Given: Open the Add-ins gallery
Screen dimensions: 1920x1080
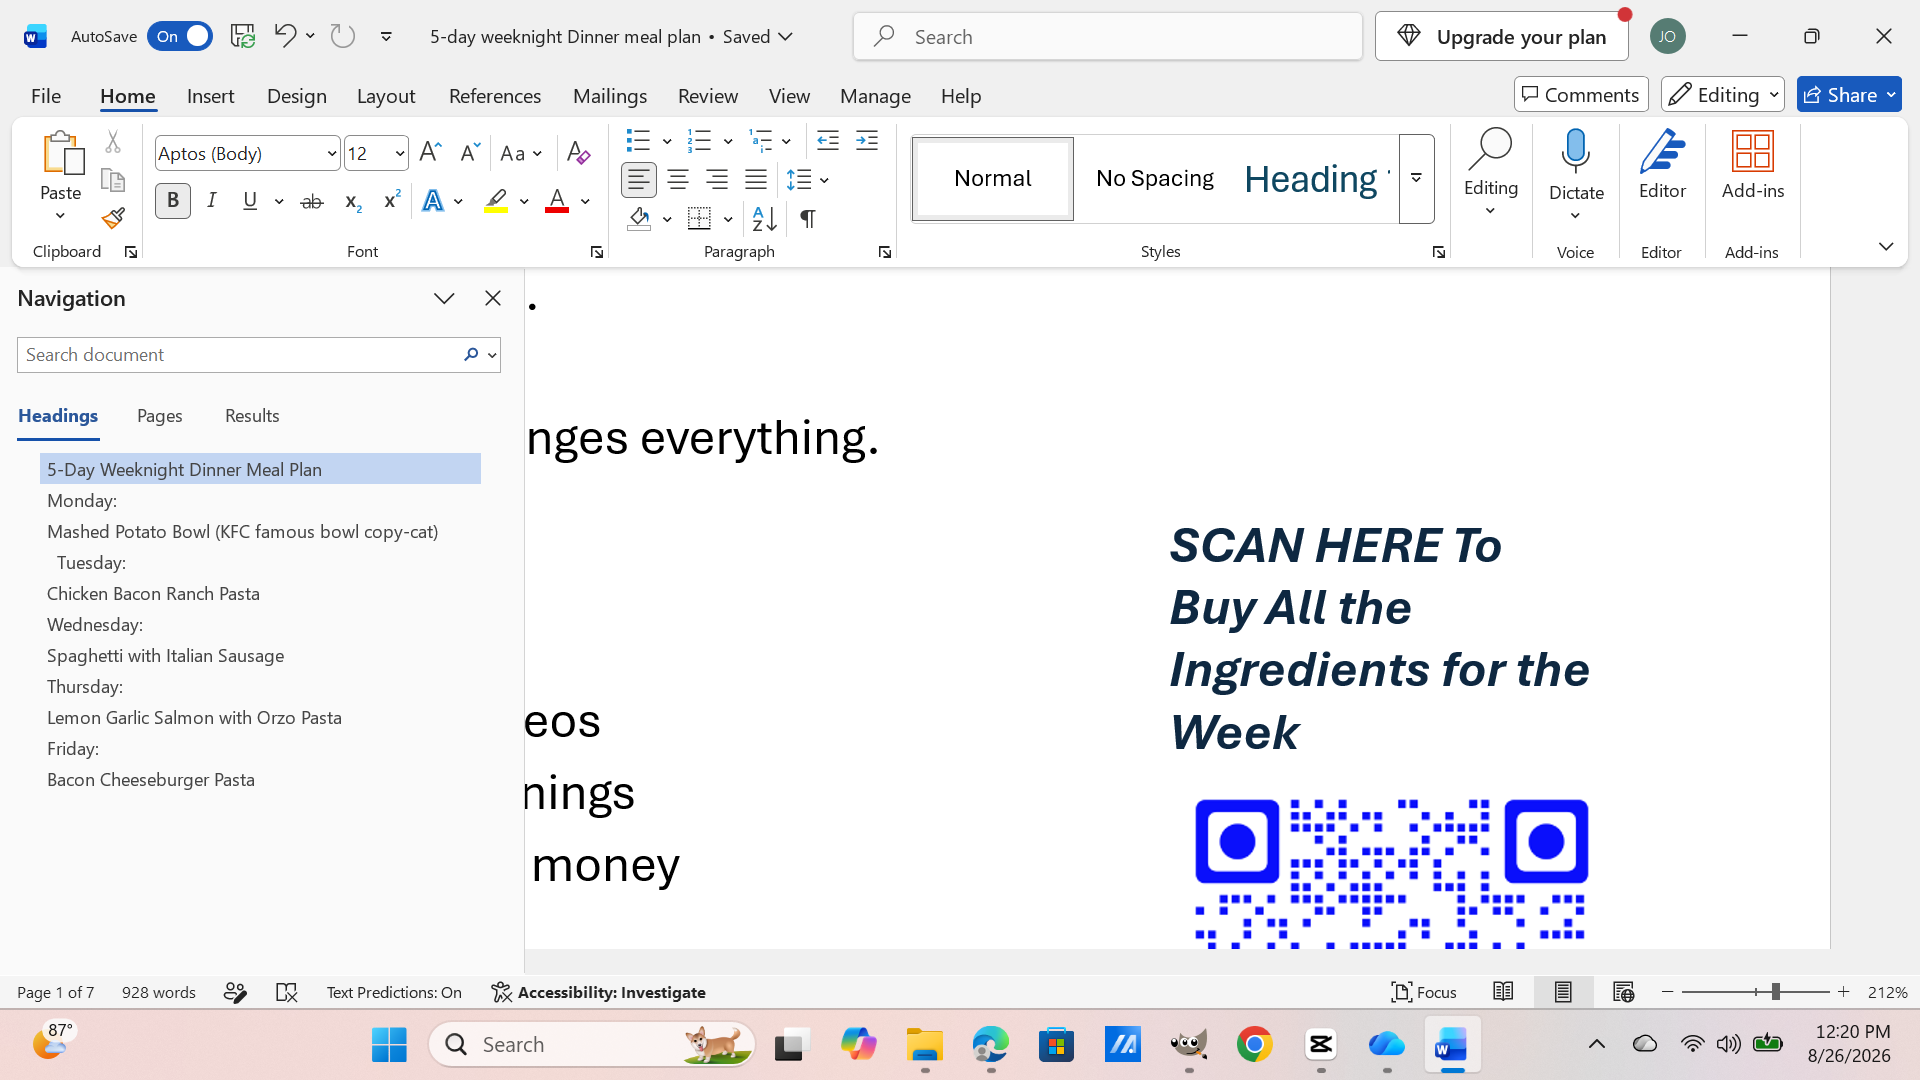Looking at the screenshot, I should coord(1753,165).
